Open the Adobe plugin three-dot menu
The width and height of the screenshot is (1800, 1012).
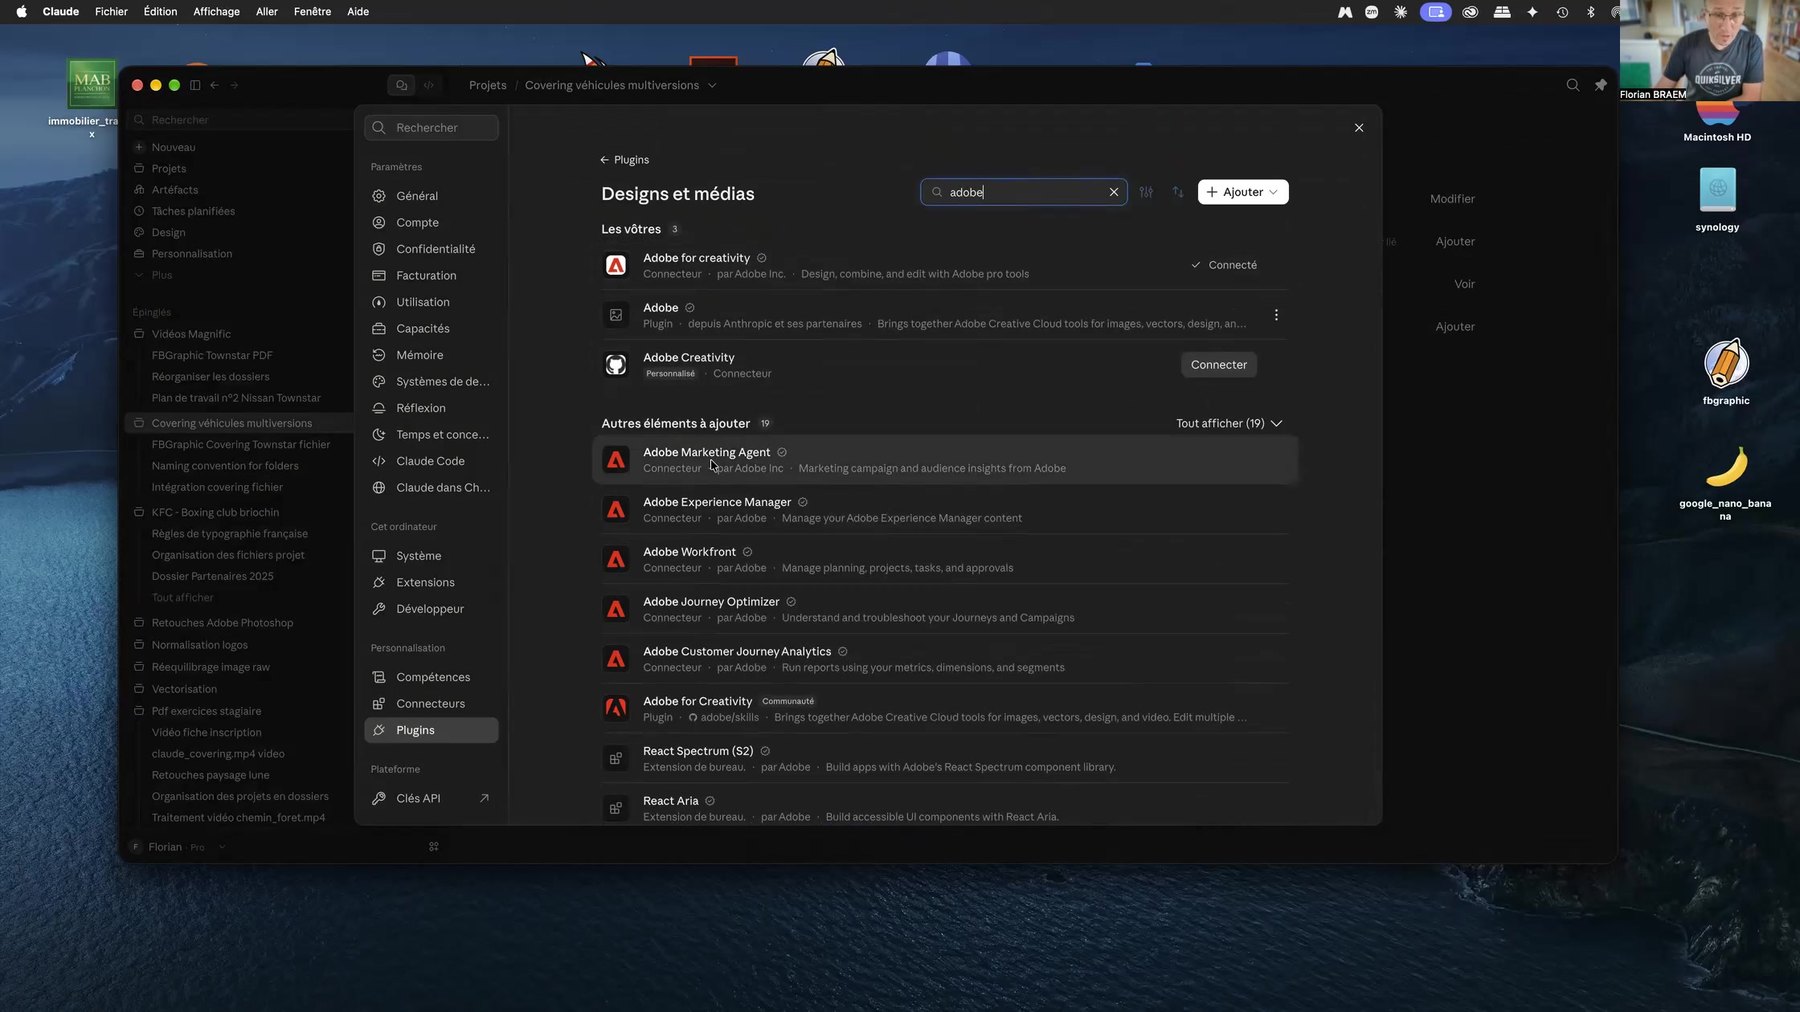coord(1276,315)
